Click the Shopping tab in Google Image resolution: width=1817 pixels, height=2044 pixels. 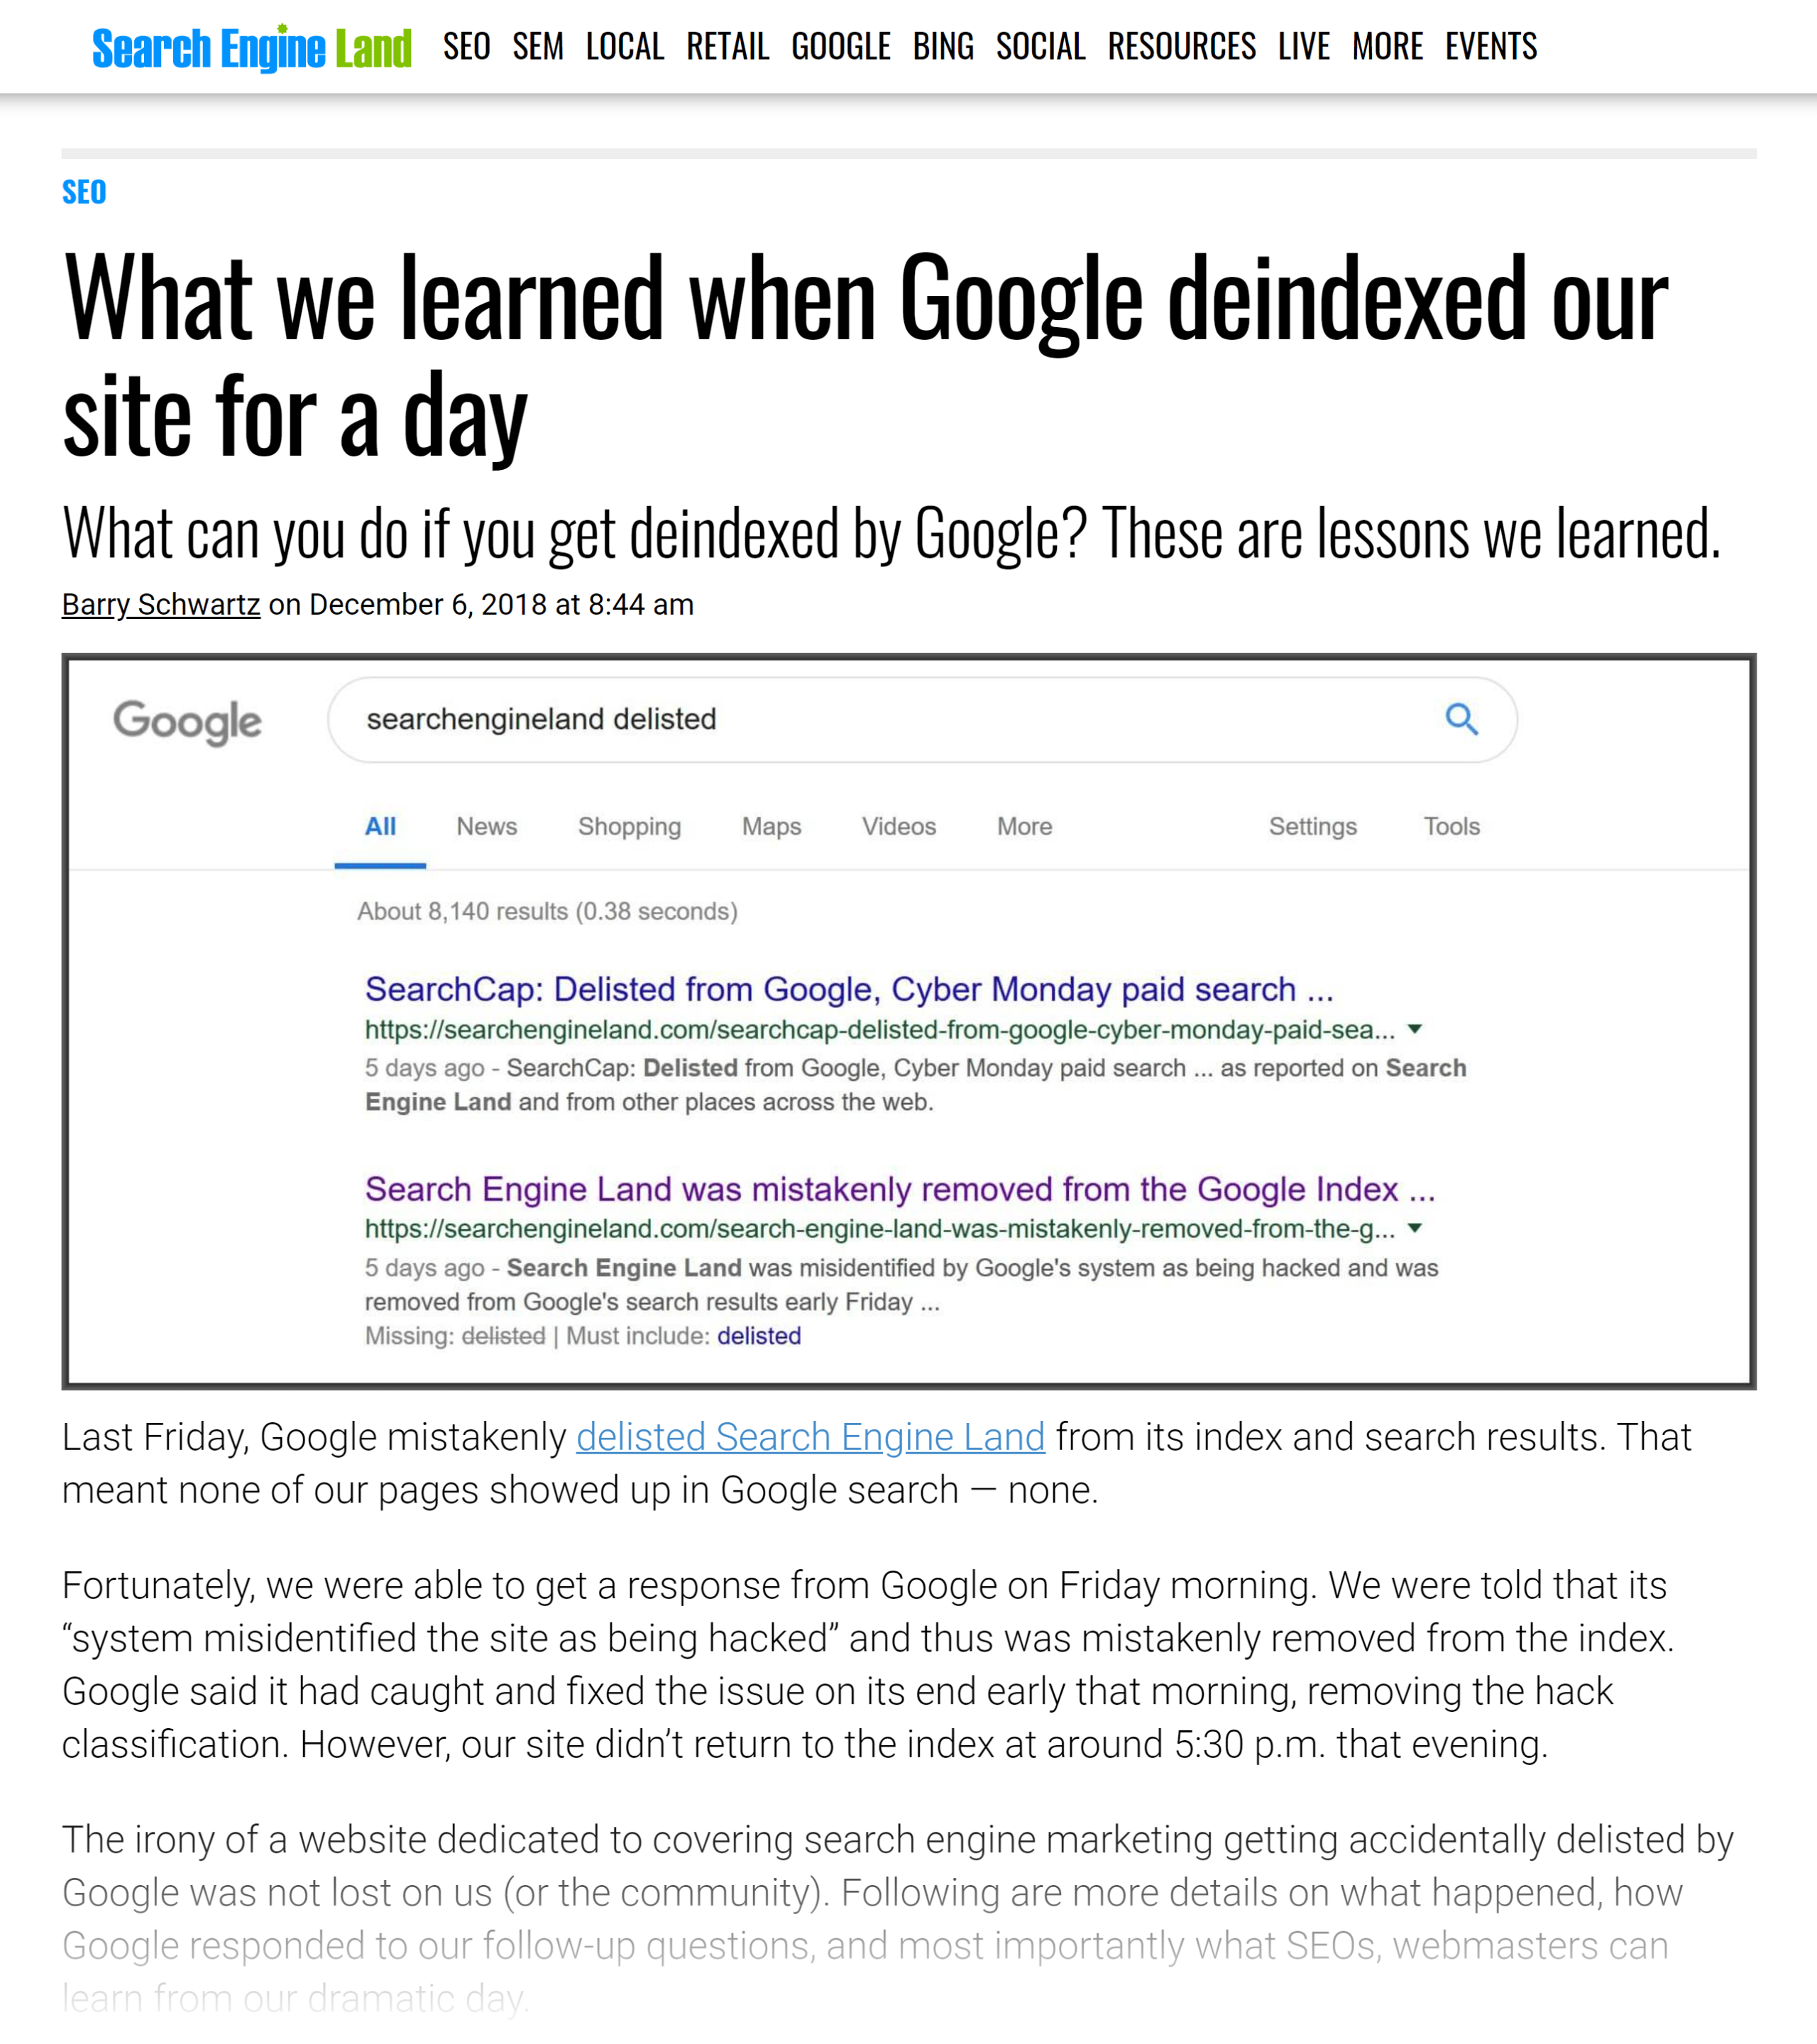tap(630, 825)
